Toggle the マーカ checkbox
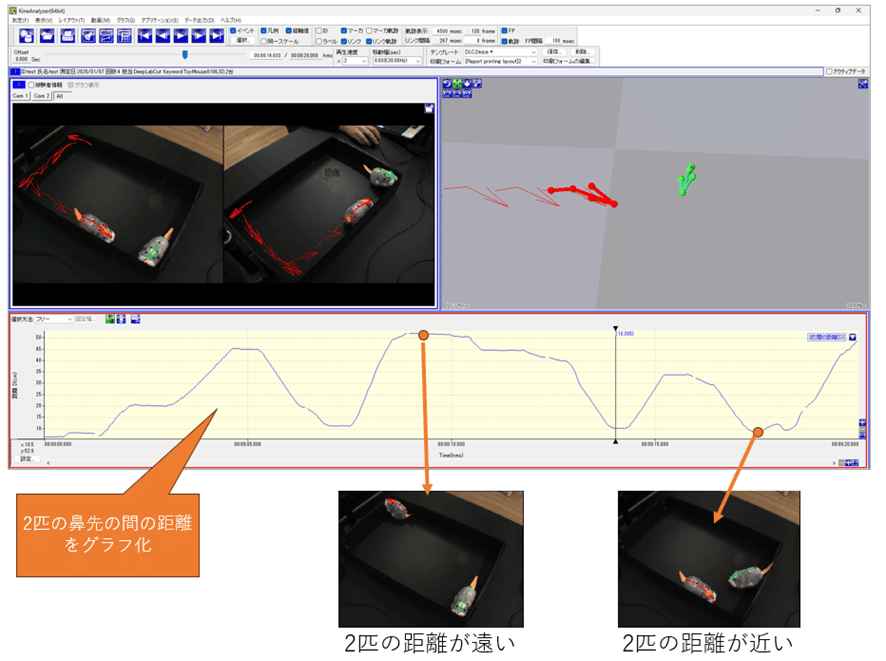The image size is (886, 661). [344, 31]
